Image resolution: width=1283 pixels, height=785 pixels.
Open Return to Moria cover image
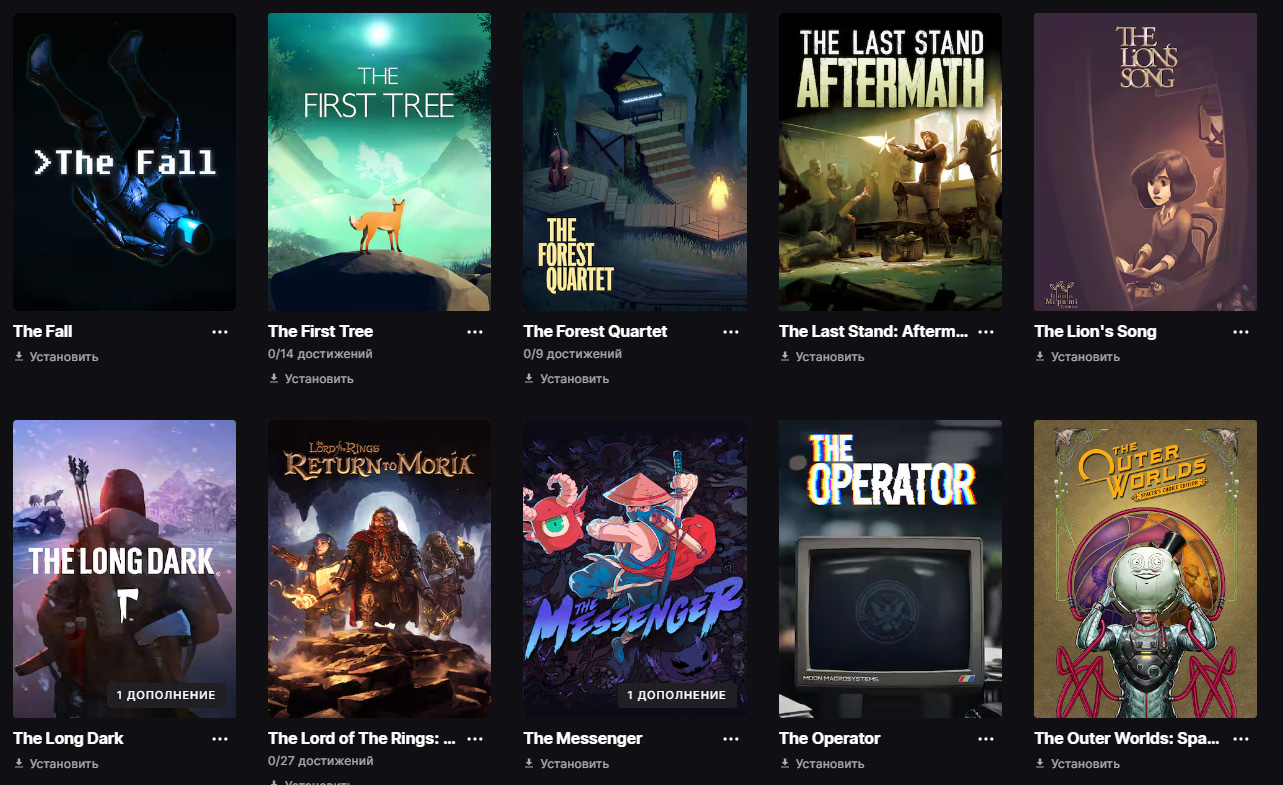379,569
